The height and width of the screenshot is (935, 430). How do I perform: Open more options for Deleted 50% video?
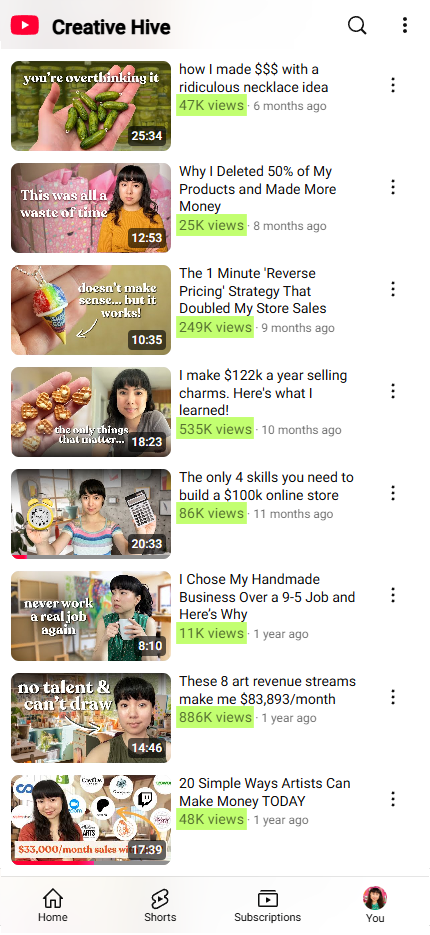click(x=392, y=187)
